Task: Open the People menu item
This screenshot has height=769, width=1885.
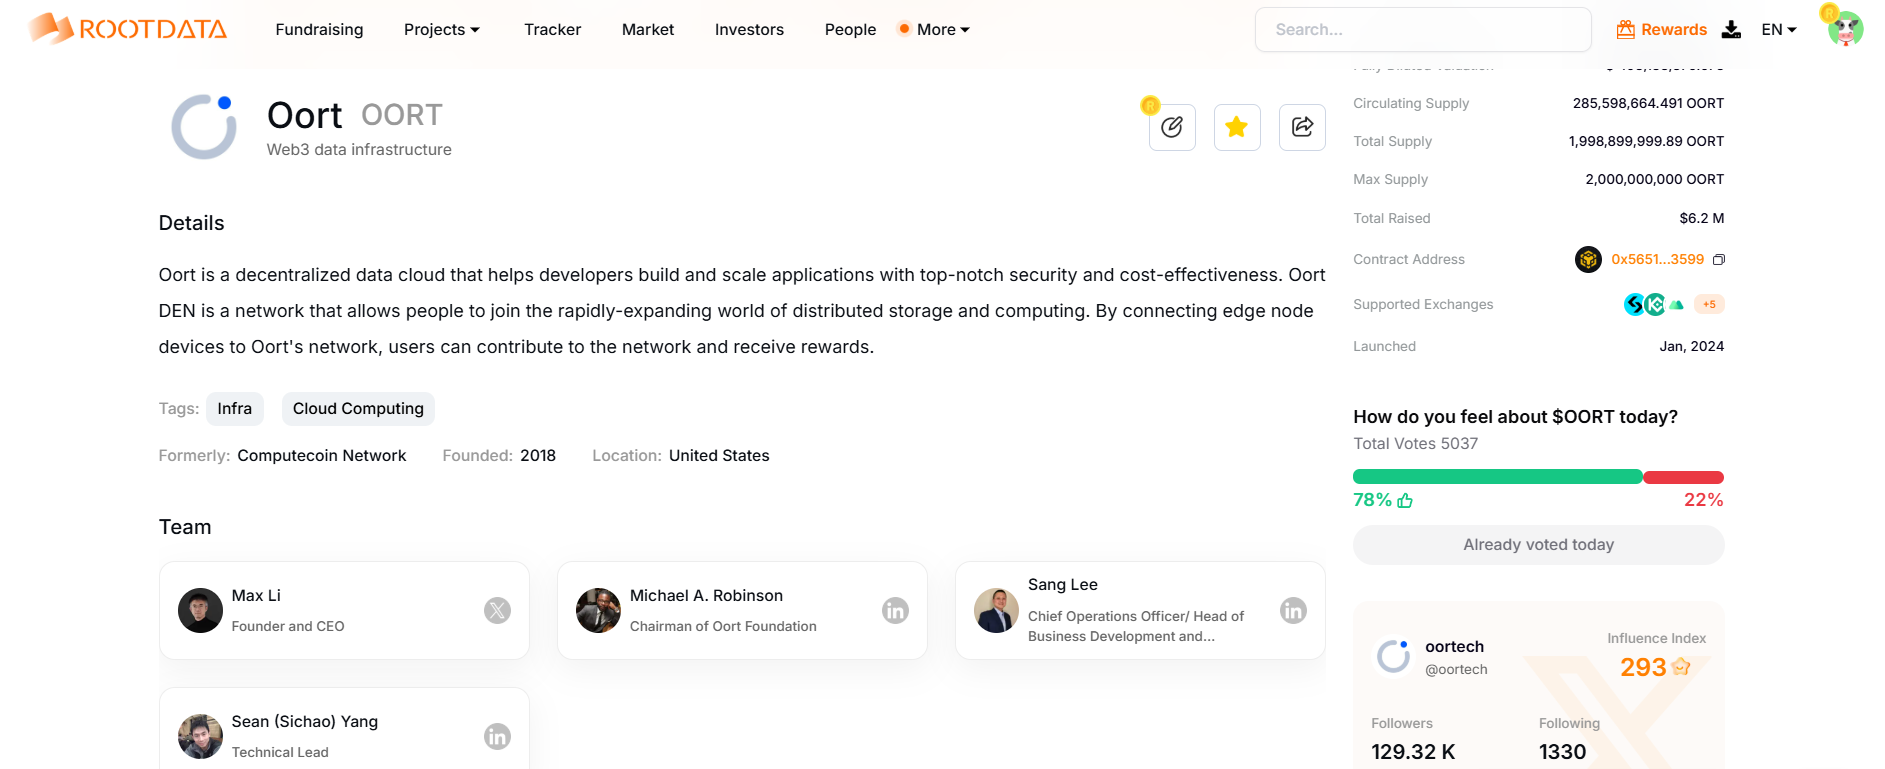Action: coord(850,29)
